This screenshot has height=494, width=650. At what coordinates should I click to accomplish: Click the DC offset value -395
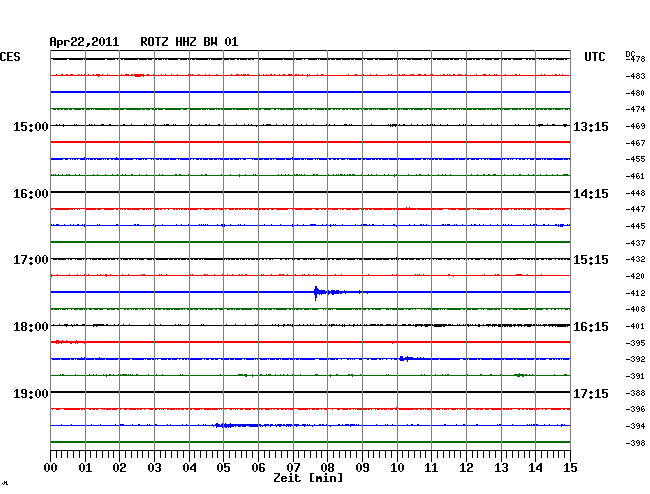coord(635,343)
